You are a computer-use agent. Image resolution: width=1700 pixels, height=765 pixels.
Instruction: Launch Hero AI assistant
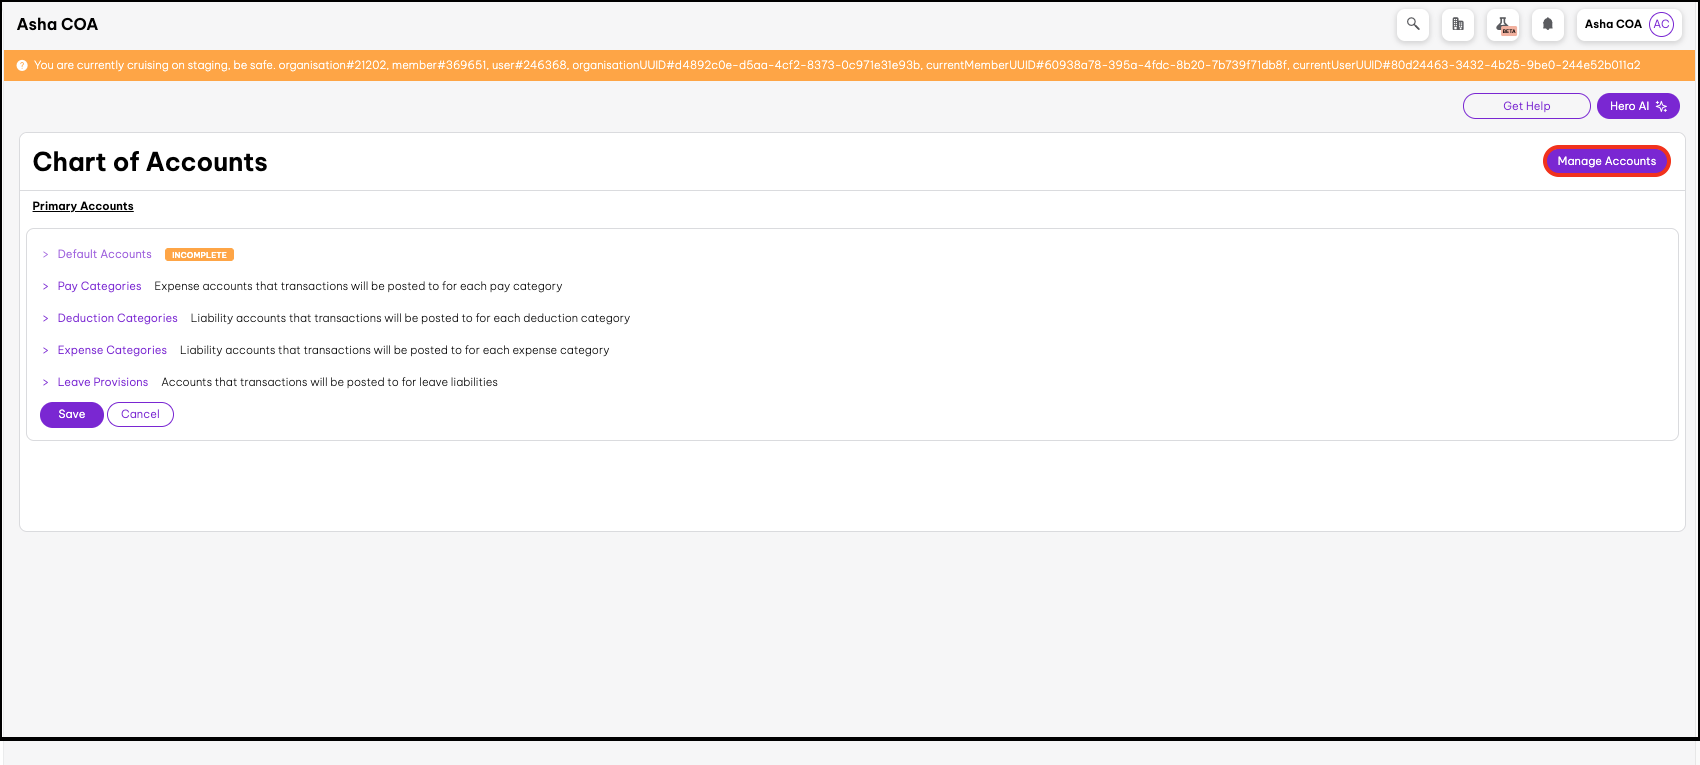pyautogui.click(x=1637, y=106)
